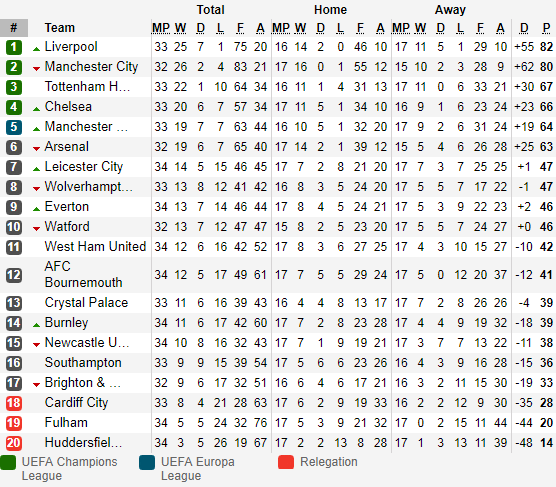This screenshot has width=556, height=487.
Task: Click the blue UEFA Europa League legend swatch
Action: [147, 463]
